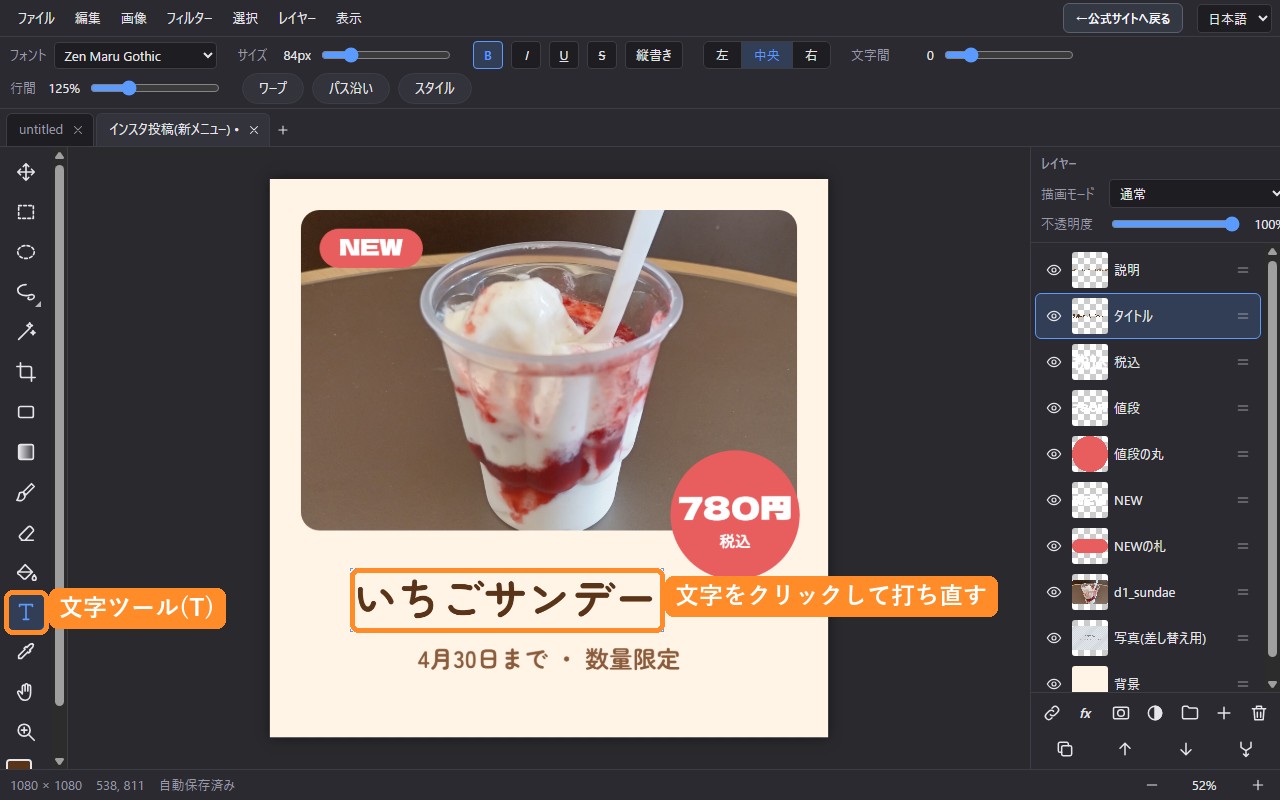Hide the 値段の丸 layer
Viewport: 1280px width, 800px height.
click(1053, 454)
